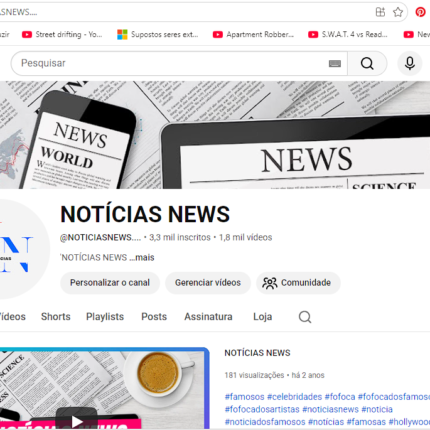Image resolution: width=430 pixels, height=430 pixels.
Task: Switch to the Posts tab
Action: (154, 317)
